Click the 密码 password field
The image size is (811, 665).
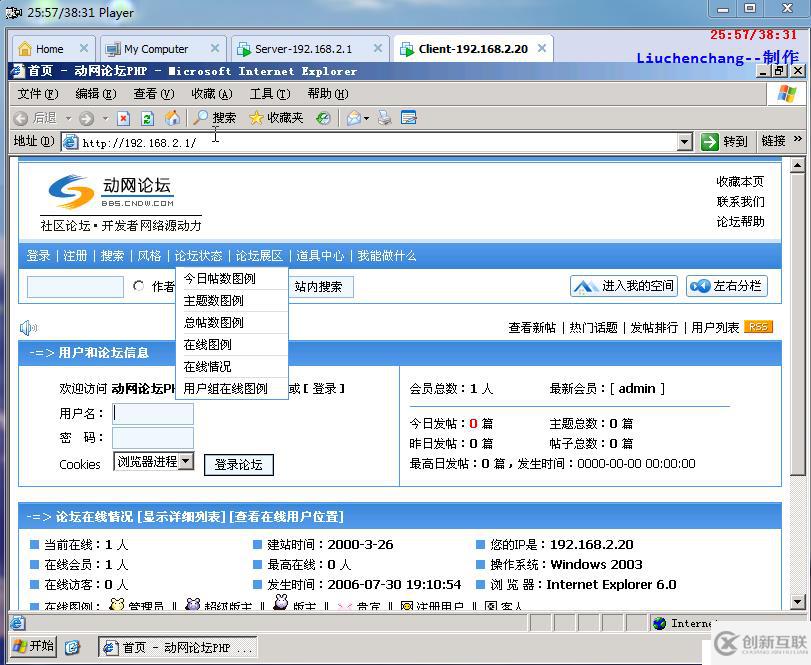153,437
